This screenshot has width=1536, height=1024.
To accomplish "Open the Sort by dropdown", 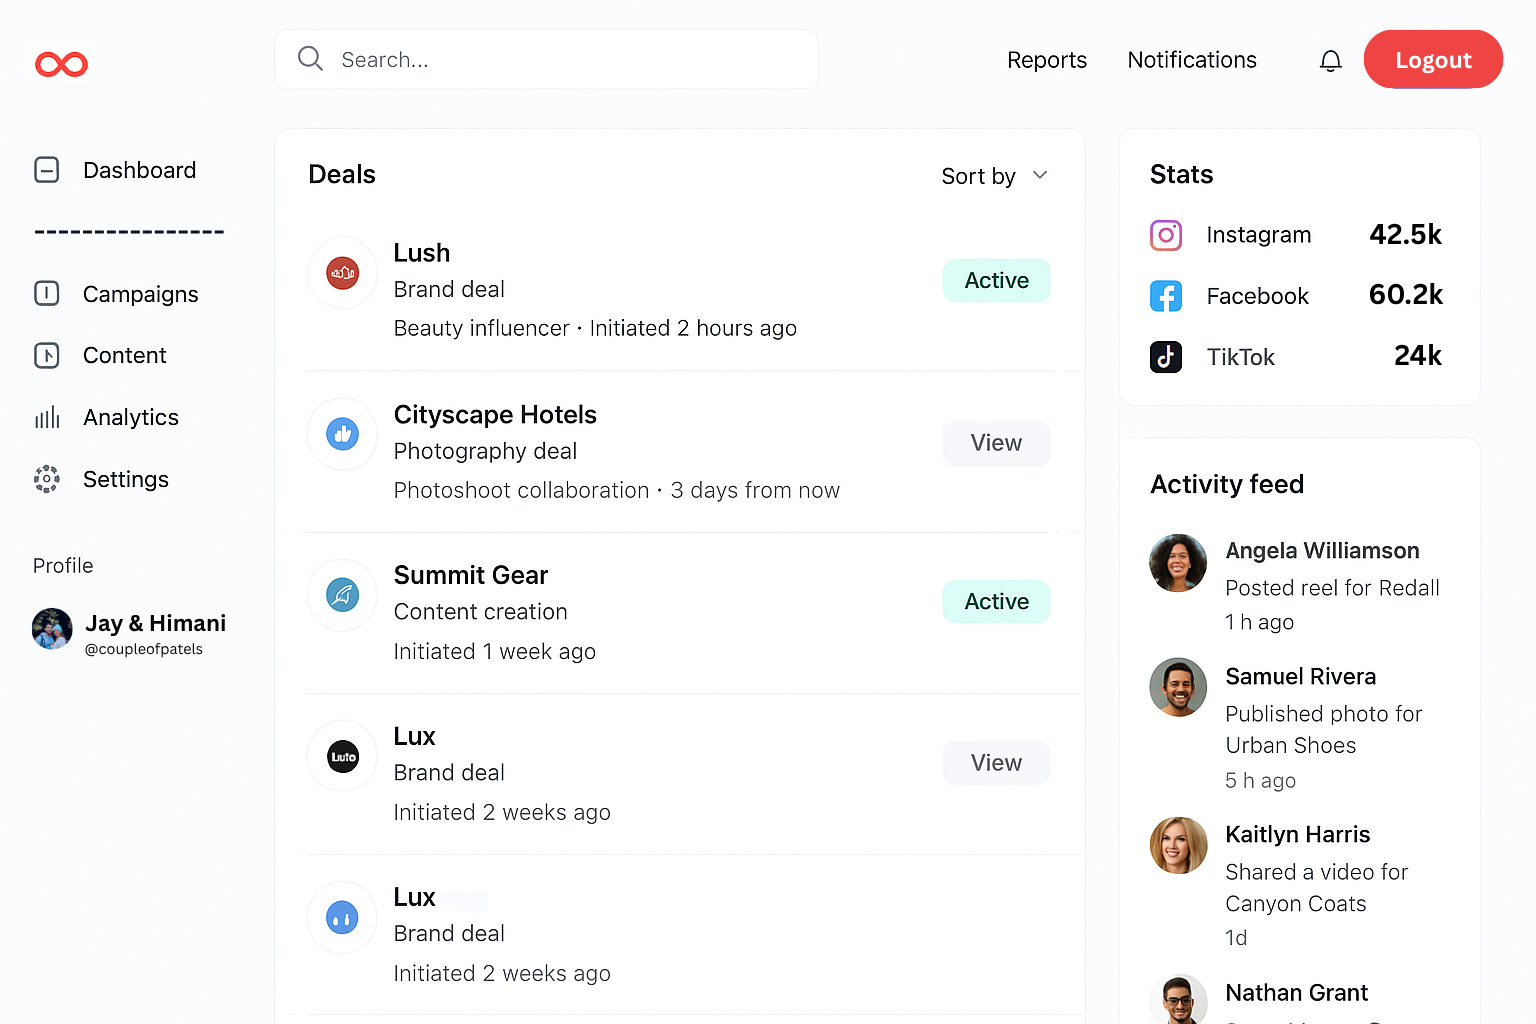I will coord(996,176).
